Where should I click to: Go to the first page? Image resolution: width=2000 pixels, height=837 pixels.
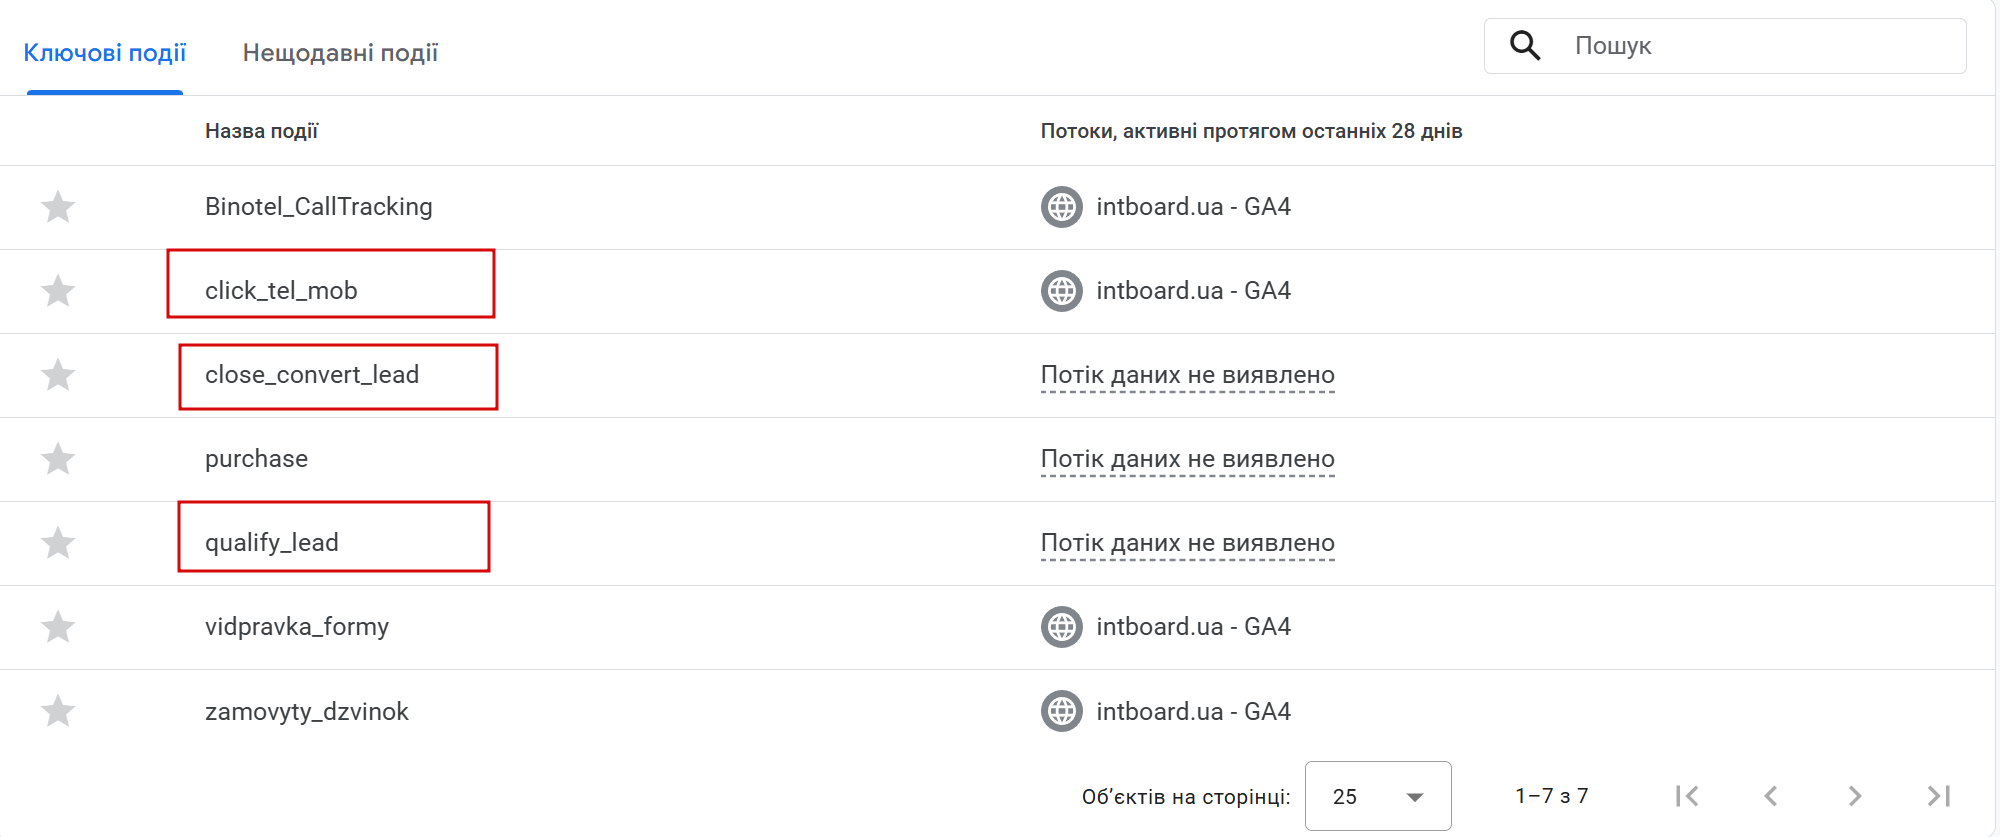1687,796
